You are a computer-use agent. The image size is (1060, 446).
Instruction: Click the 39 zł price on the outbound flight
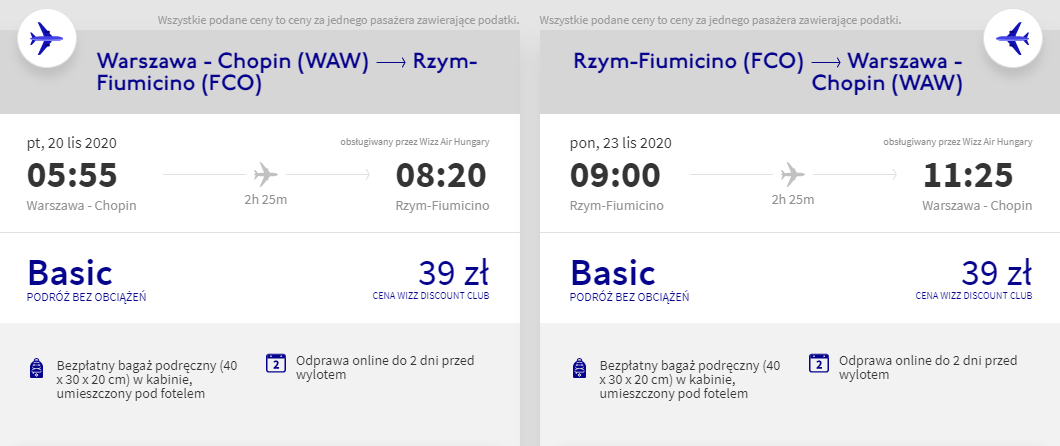click(x=453, y=273)
